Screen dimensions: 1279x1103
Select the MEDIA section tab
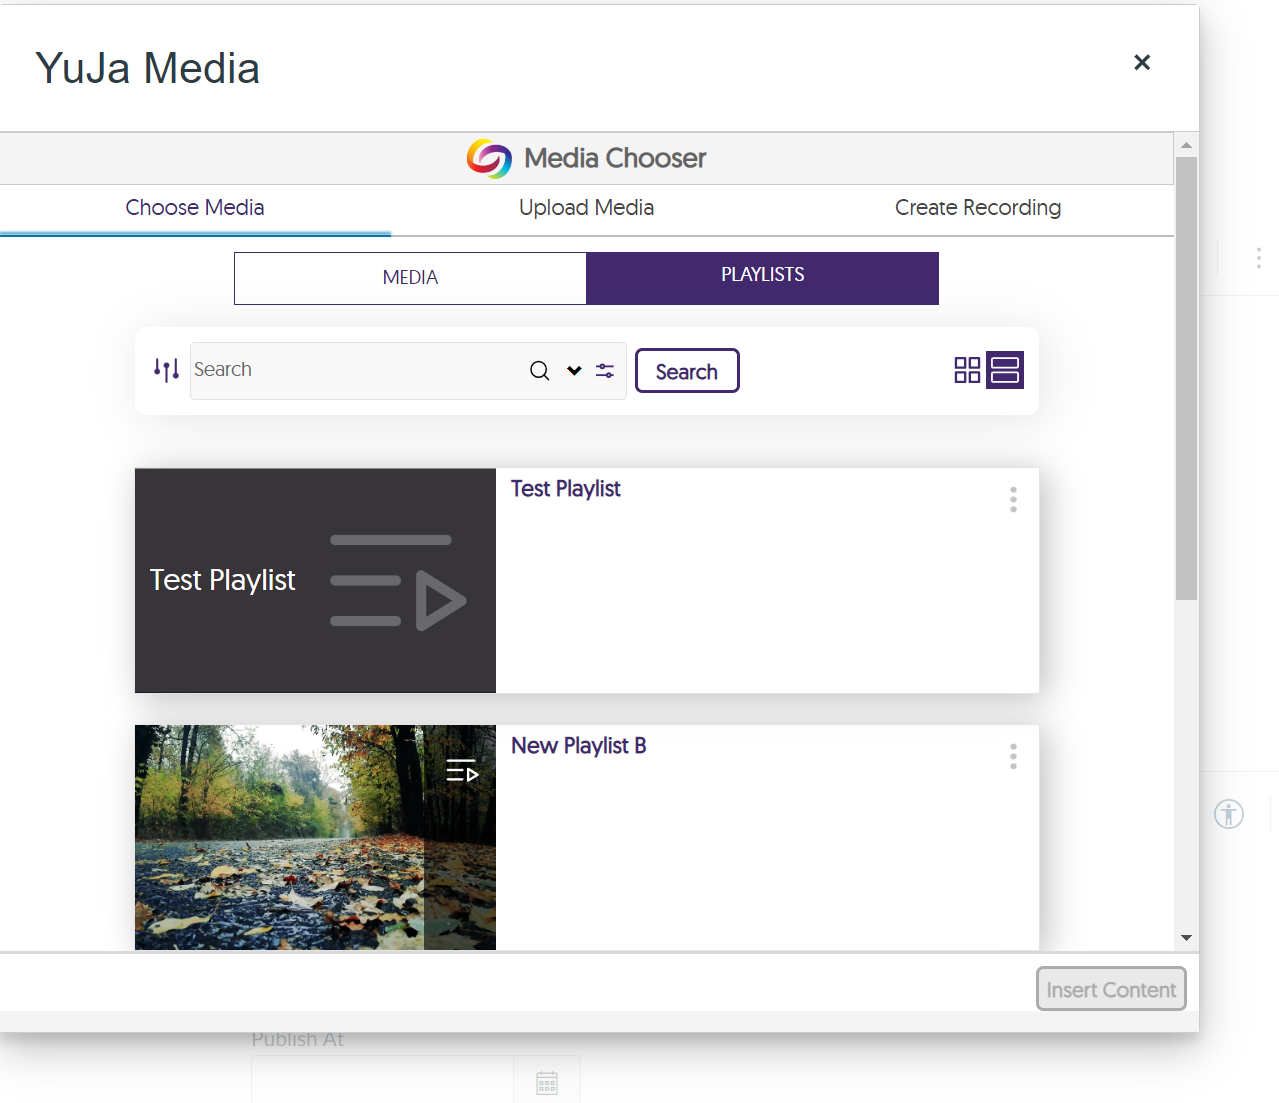(410, 278)
